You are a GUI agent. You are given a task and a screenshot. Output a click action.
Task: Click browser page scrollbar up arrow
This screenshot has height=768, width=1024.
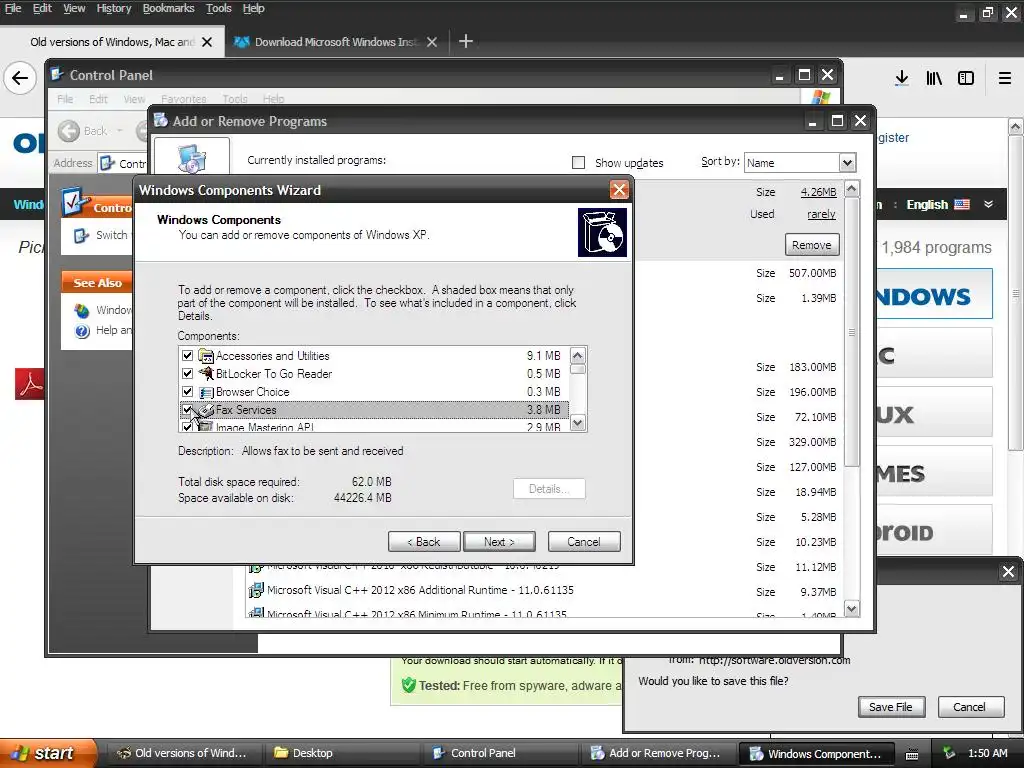coord(1016,126)
